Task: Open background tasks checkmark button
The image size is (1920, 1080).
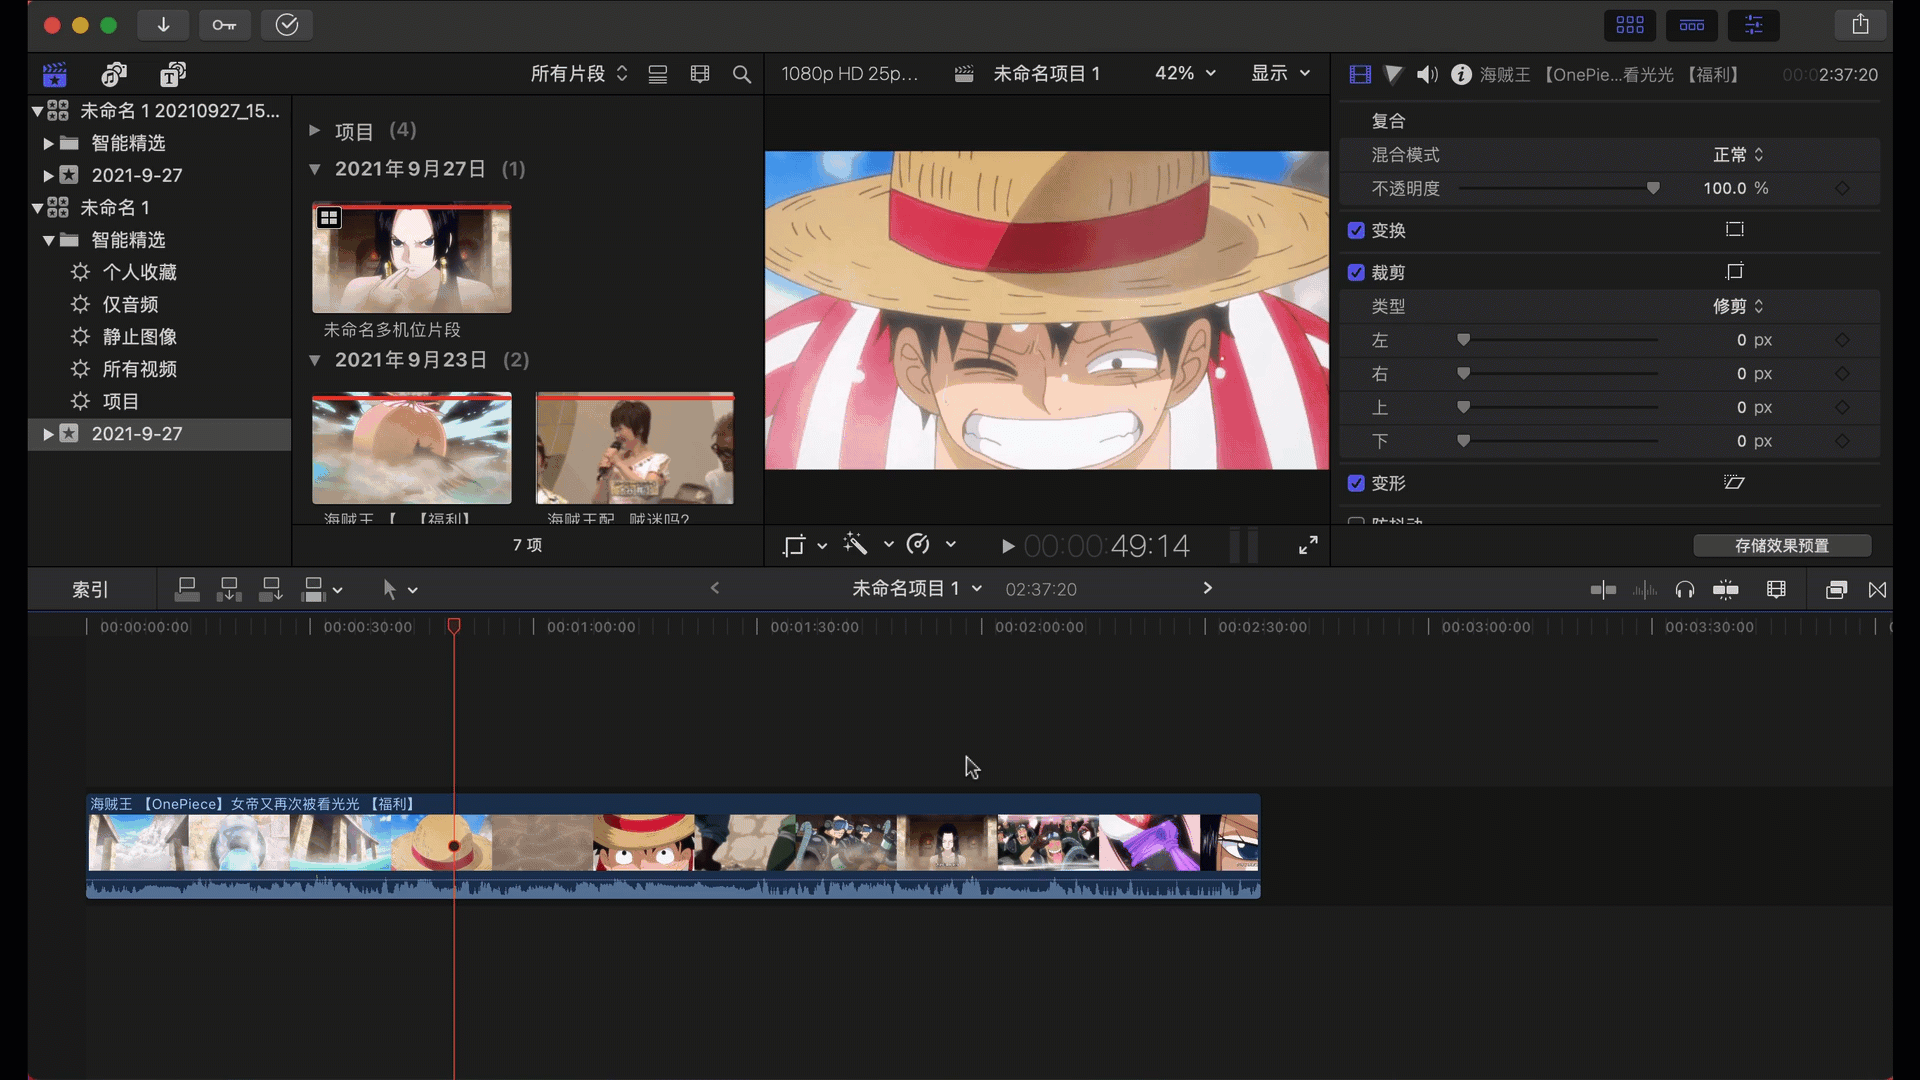Action: coord(287,25)
